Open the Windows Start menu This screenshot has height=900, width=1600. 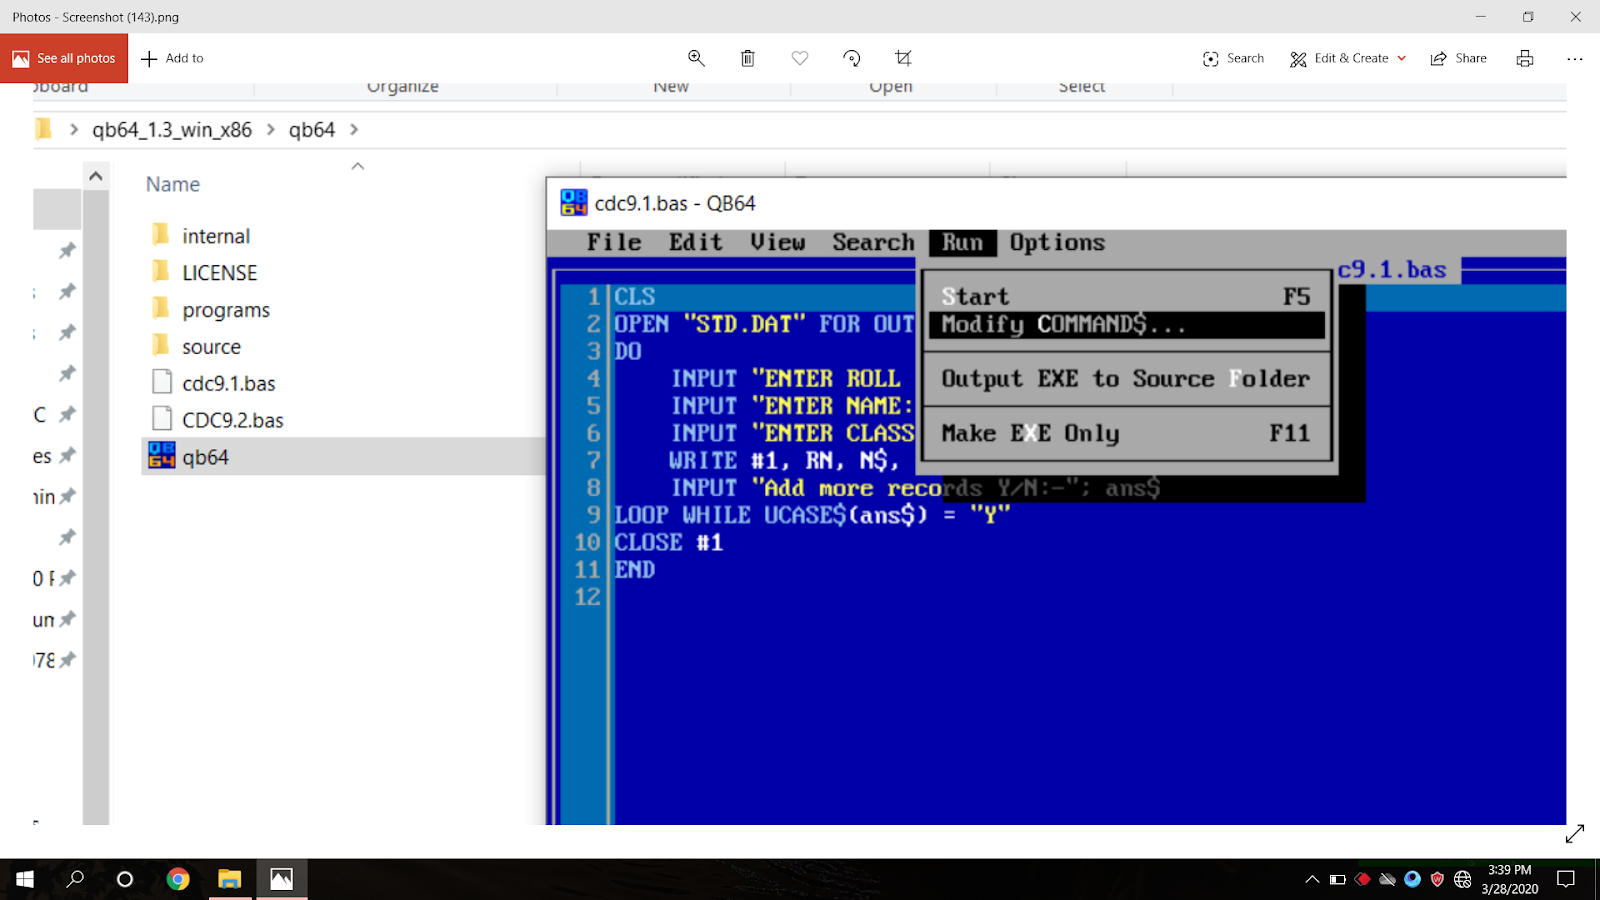[24, 879]
